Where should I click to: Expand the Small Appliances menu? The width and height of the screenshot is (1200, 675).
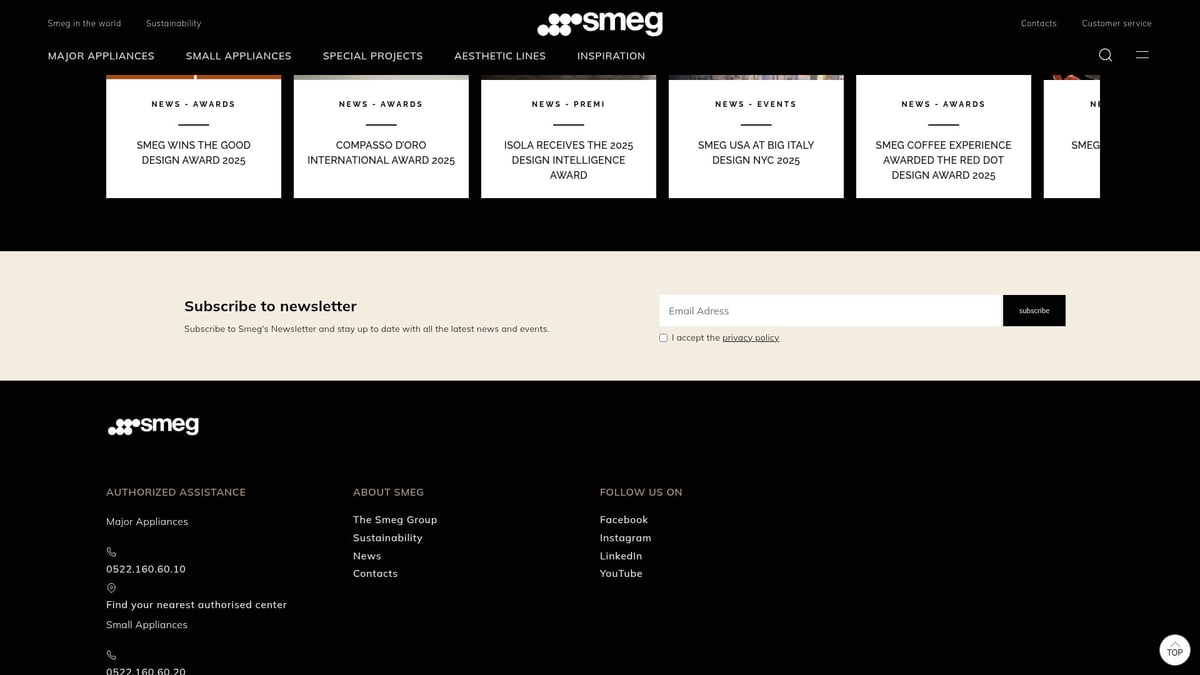coord(238,56)
